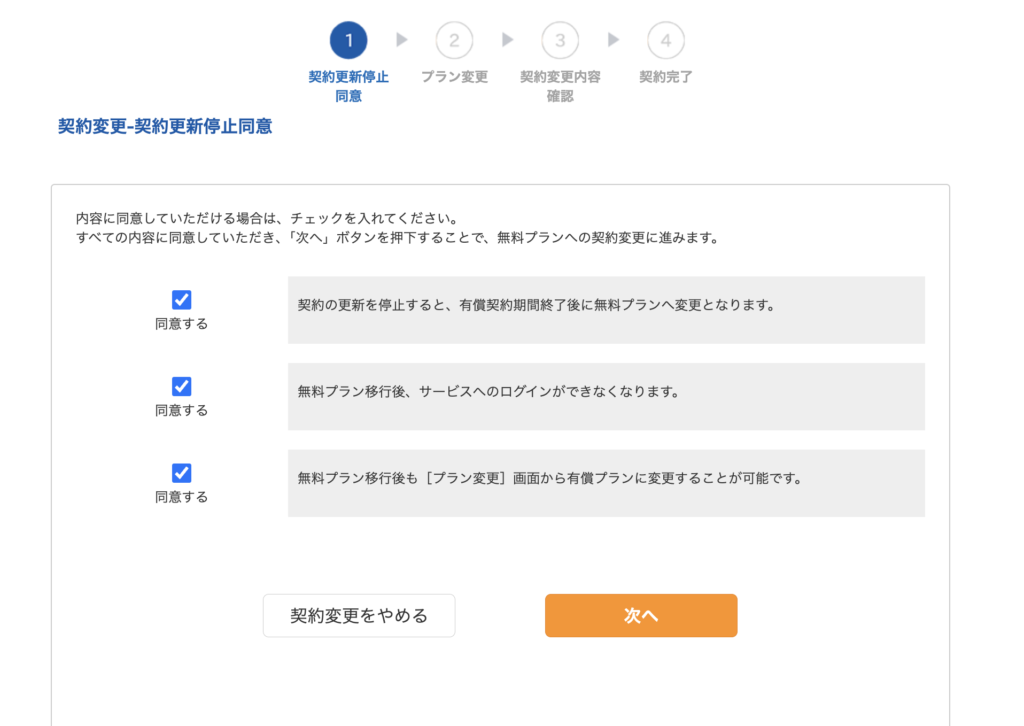1024x726 pixels.
Task: Click the orange 次へ button
Action: [641, 616]
